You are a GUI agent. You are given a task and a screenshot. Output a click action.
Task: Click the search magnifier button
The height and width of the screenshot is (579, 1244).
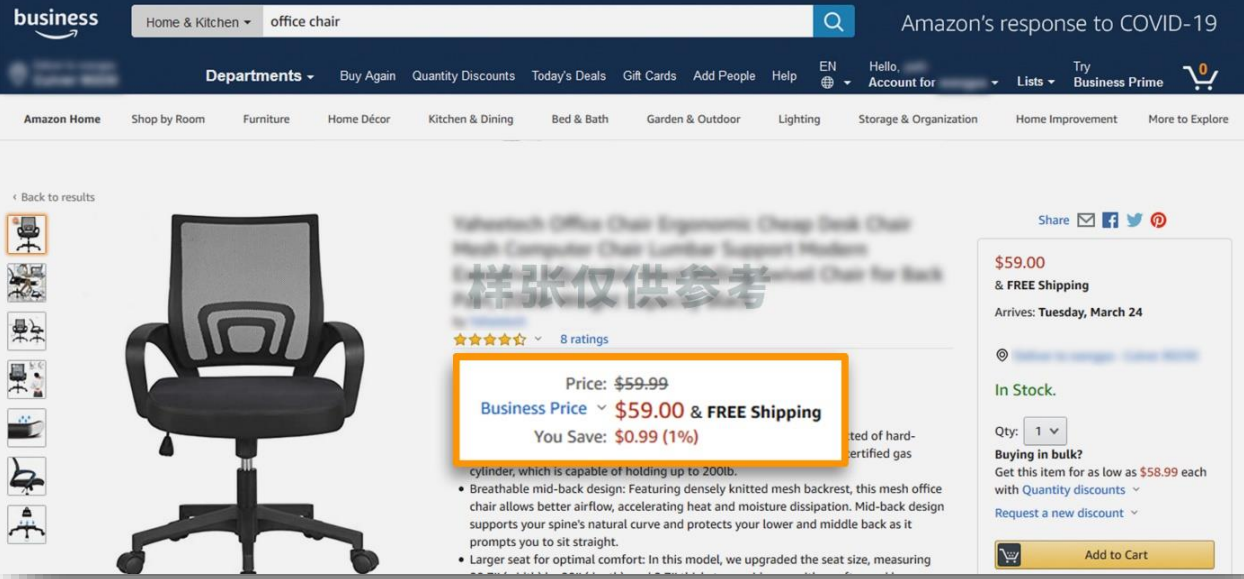[x=834, y=21]
